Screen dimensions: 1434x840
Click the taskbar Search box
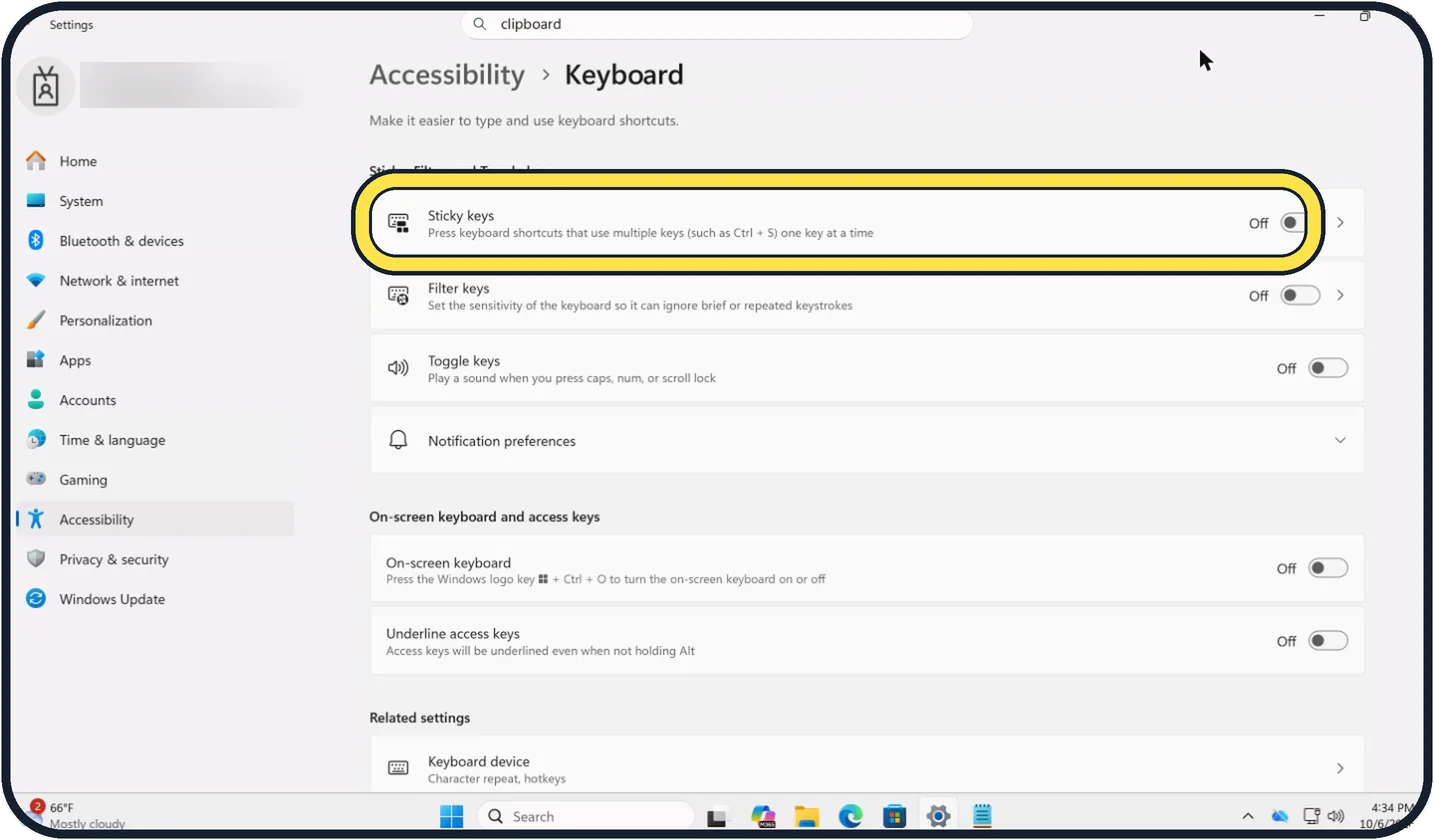pos(586,817)
